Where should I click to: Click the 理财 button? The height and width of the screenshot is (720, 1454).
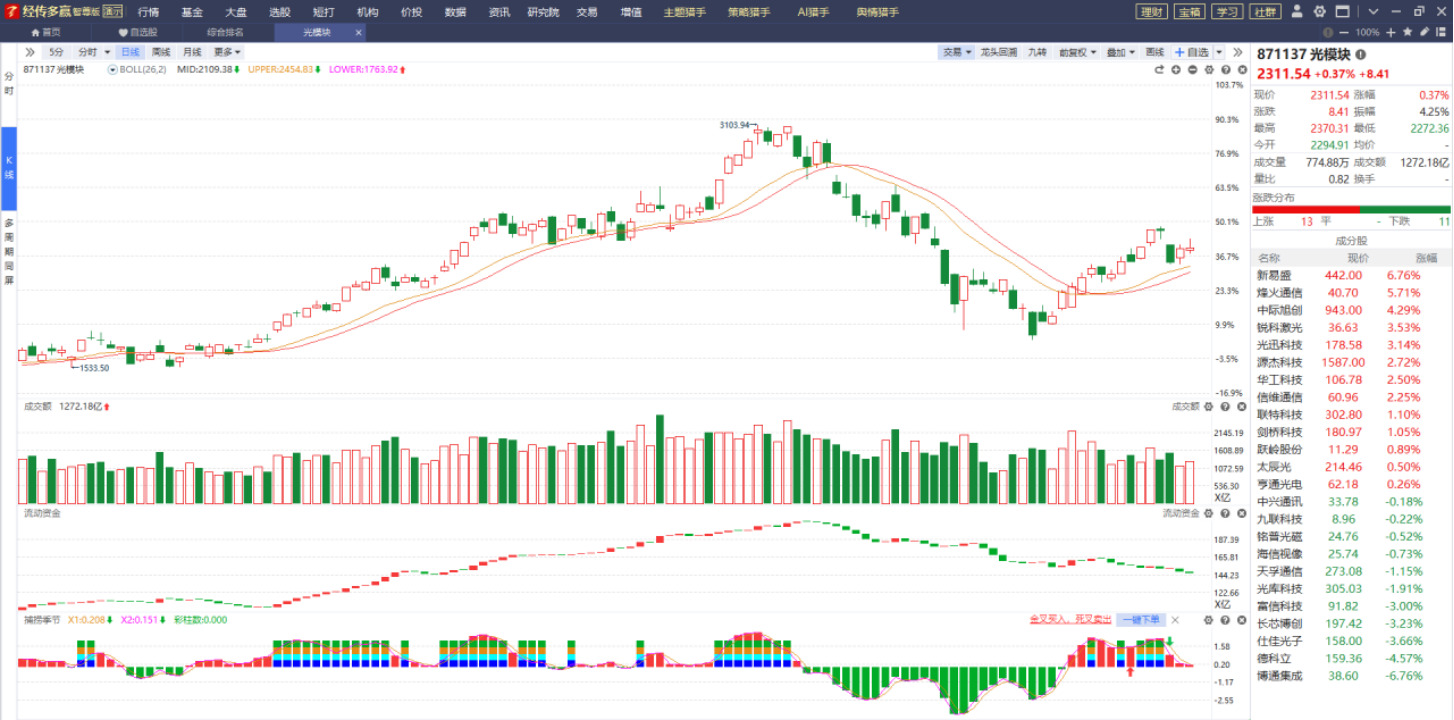coord(1152,12)
